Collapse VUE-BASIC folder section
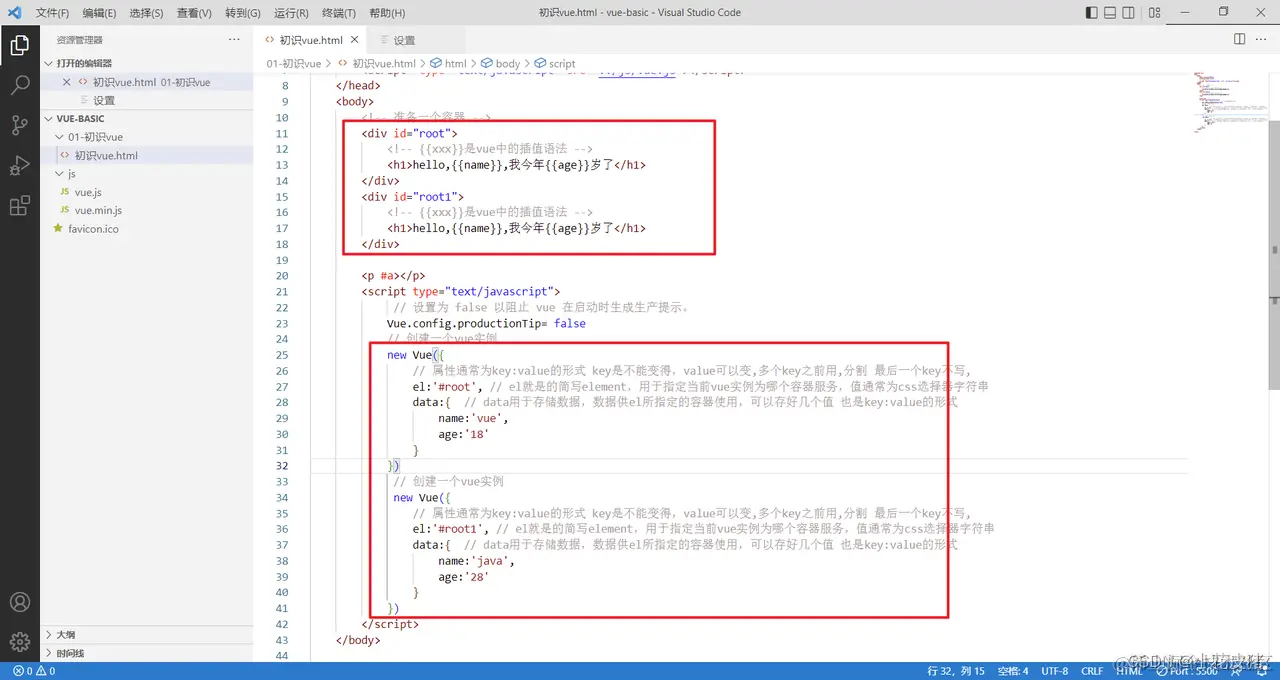 point(146,118)
